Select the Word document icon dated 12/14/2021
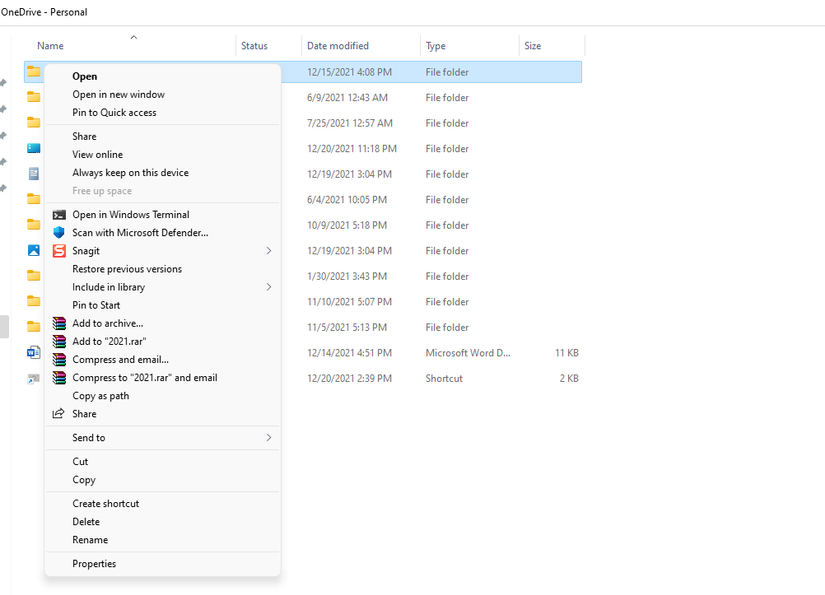 (x=34, y=352)
